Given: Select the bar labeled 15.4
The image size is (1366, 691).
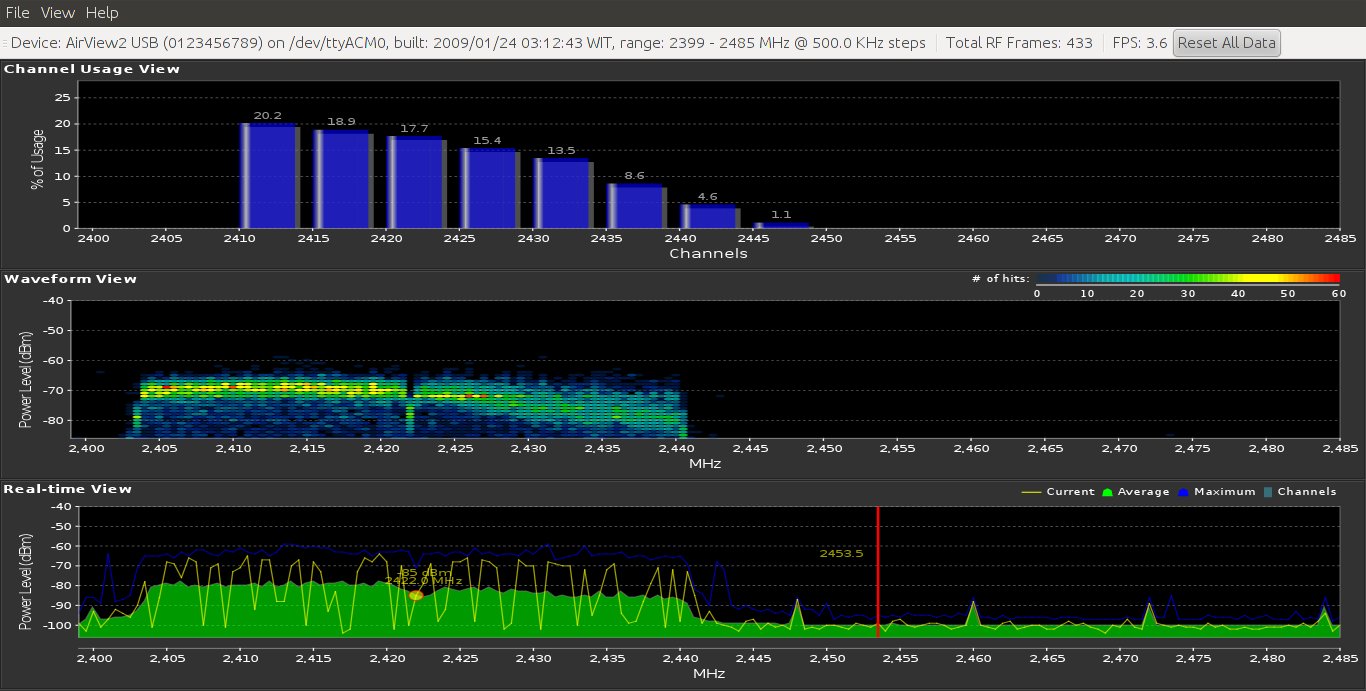Looking at the screenshot, I should click(489, 189).
